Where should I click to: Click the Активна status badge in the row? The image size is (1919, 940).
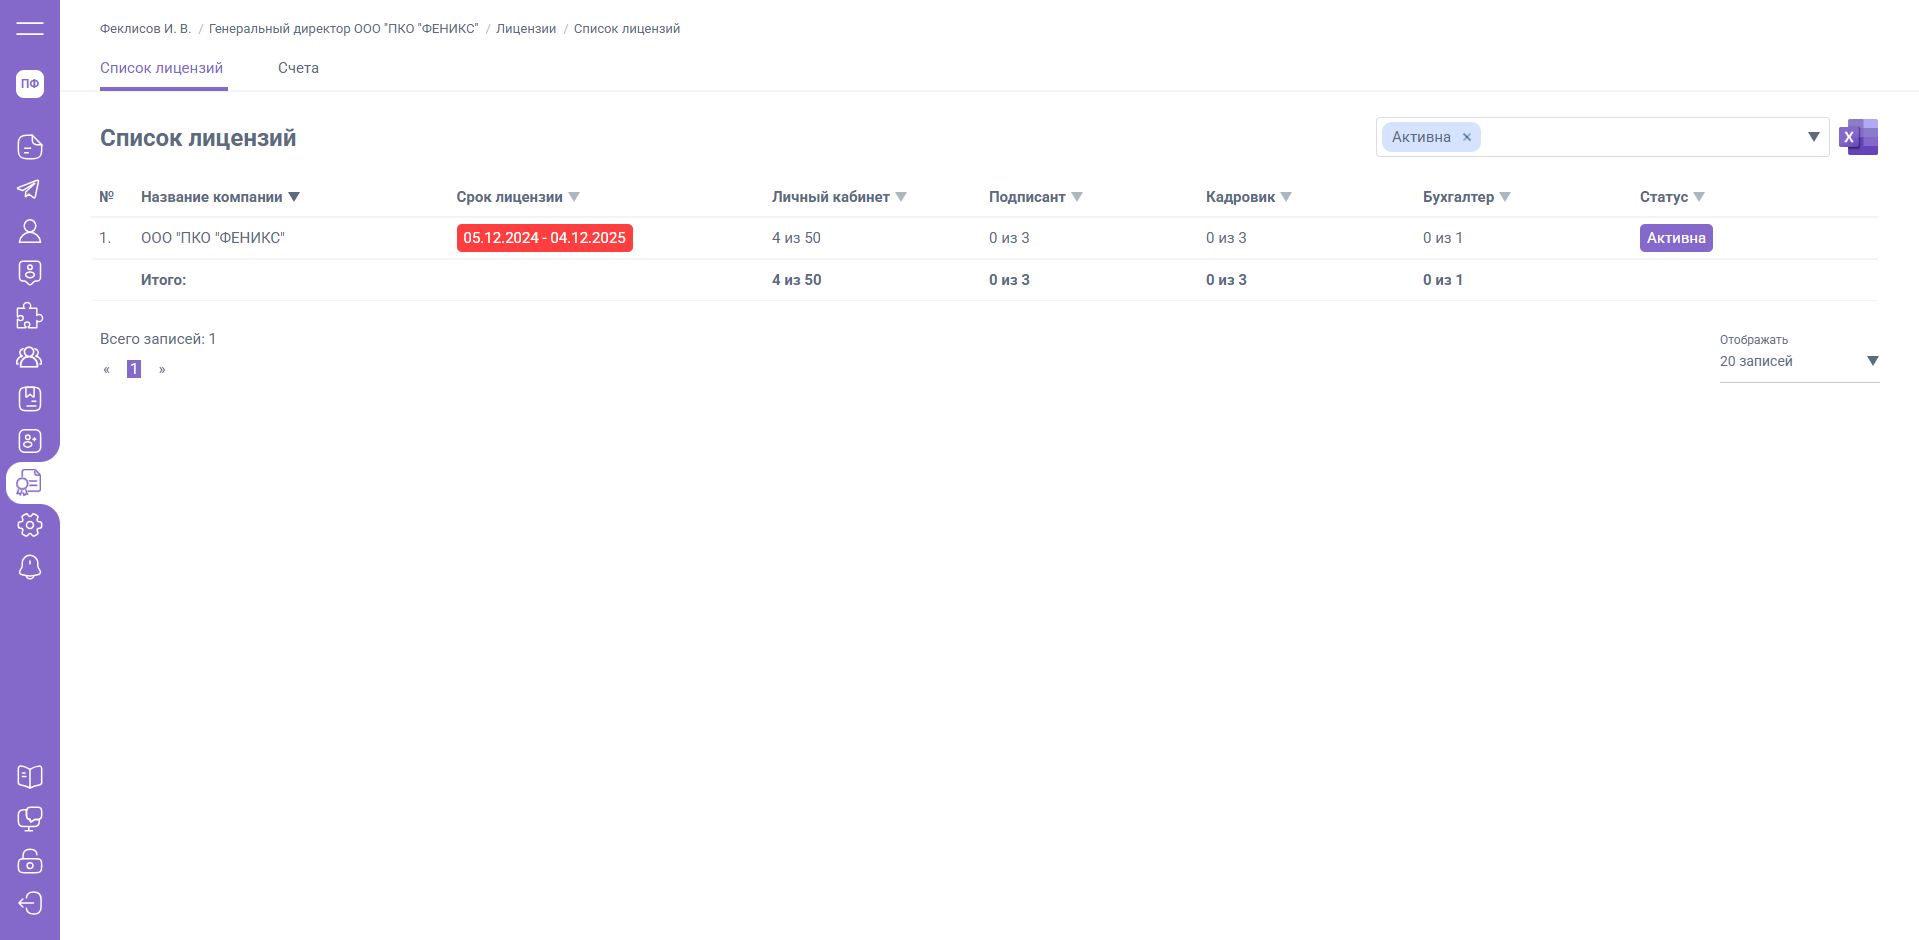pos(1675,238)
